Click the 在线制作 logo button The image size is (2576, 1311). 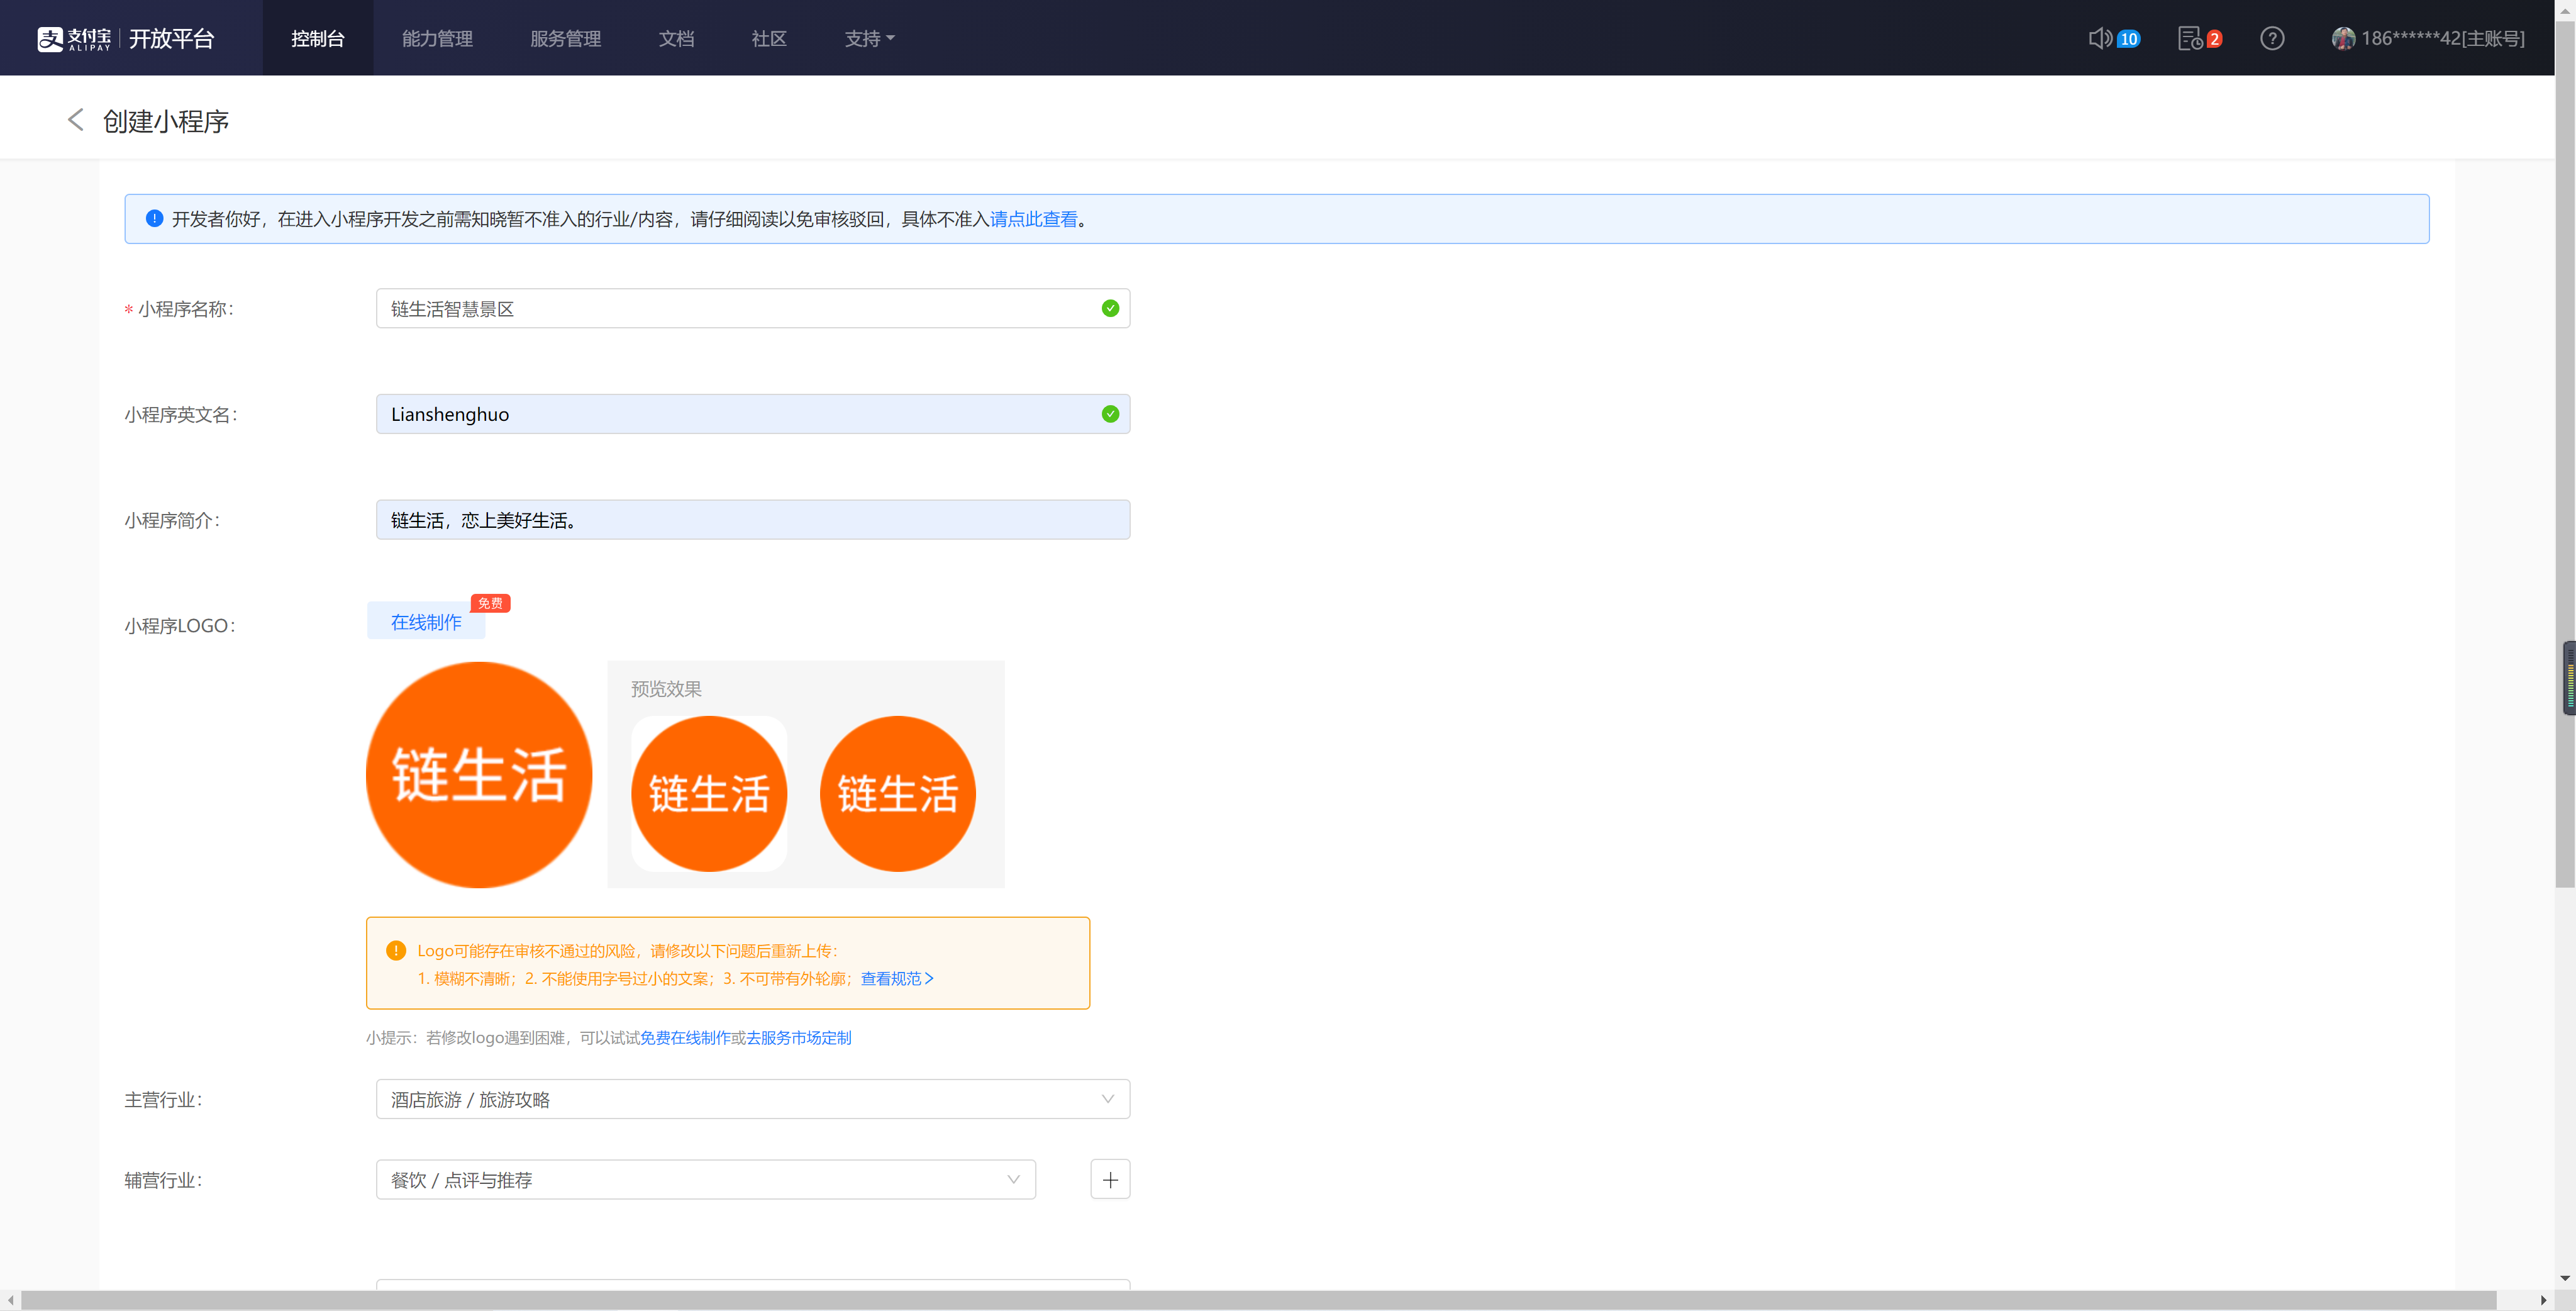point(426,621)
